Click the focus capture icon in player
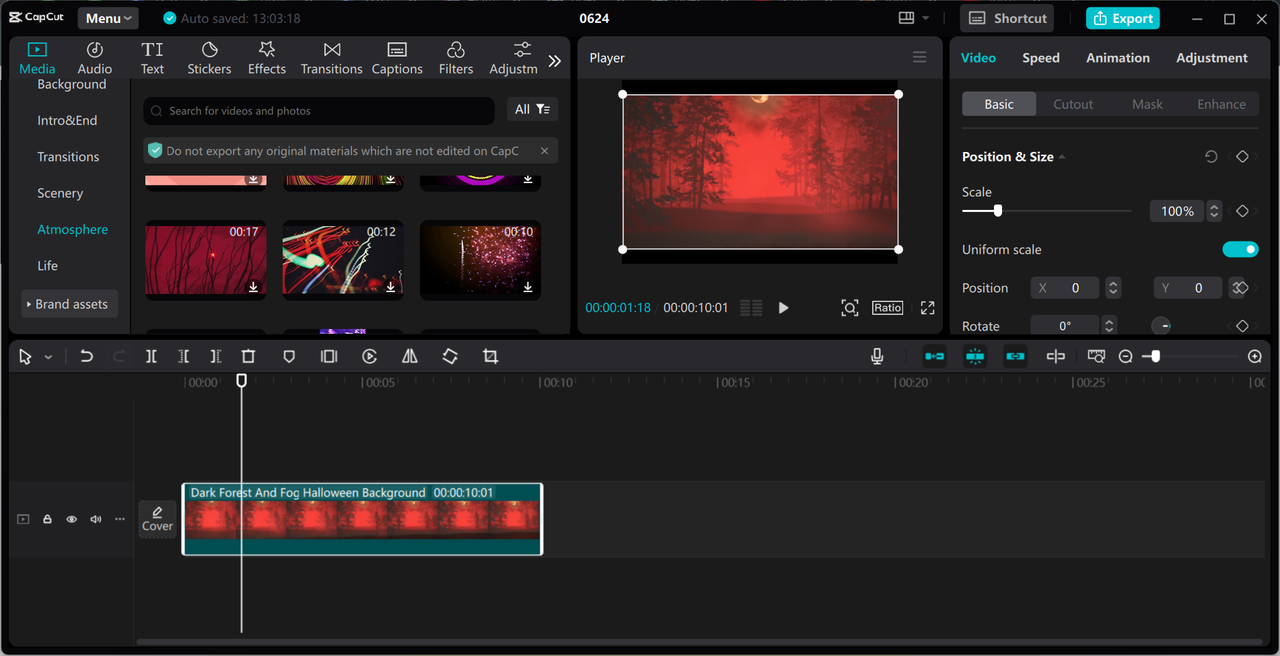Viewport: 1280px width, 656px height. pos(849,308)
